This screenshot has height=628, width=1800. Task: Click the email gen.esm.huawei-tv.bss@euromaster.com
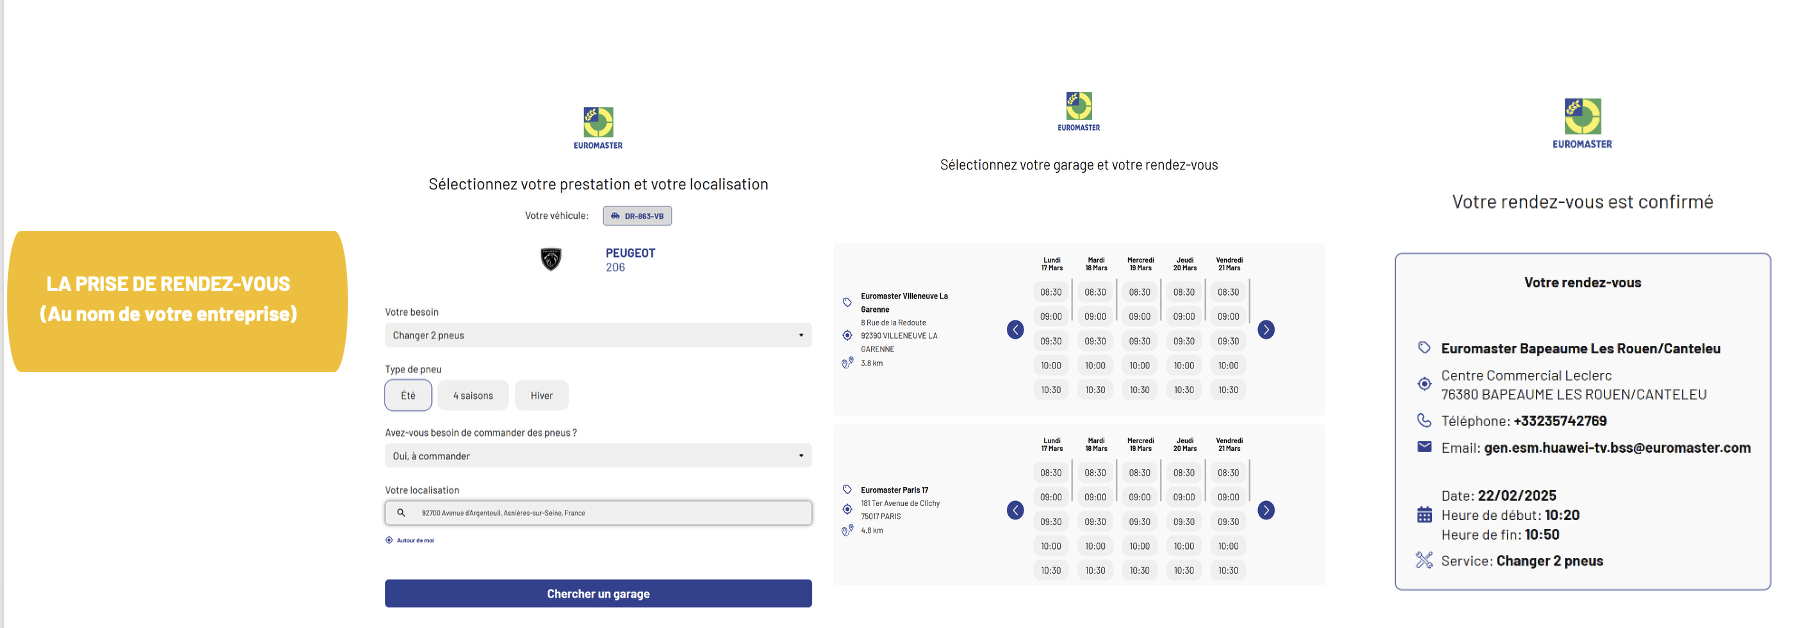coord(1617,448)
